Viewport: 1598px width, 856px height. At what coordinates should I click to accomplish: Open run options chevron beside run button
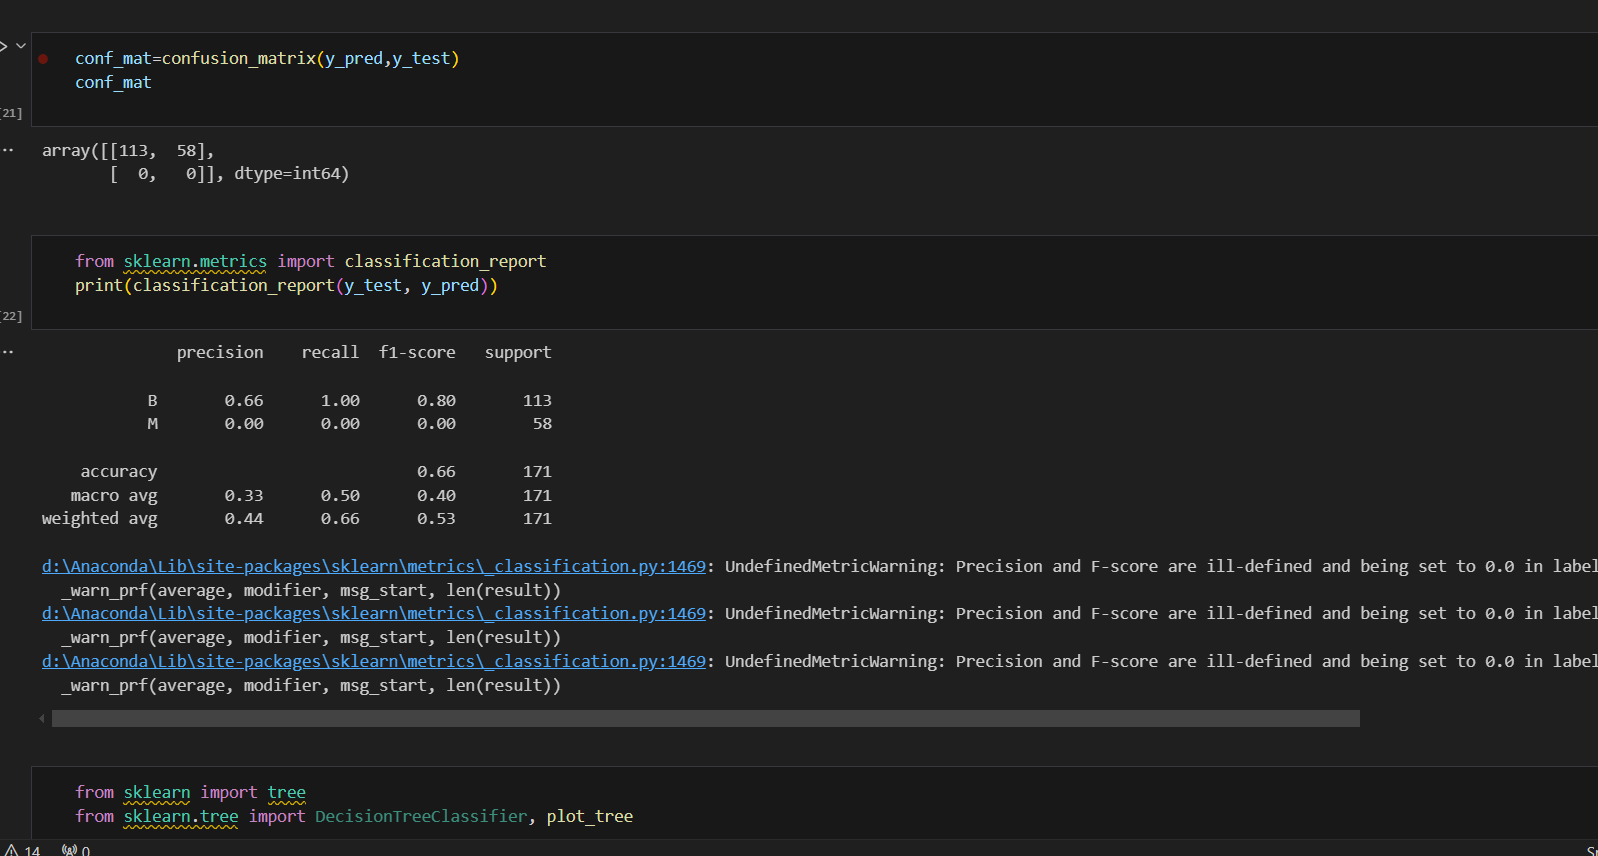pyautogui.click(x=21, y=46)
